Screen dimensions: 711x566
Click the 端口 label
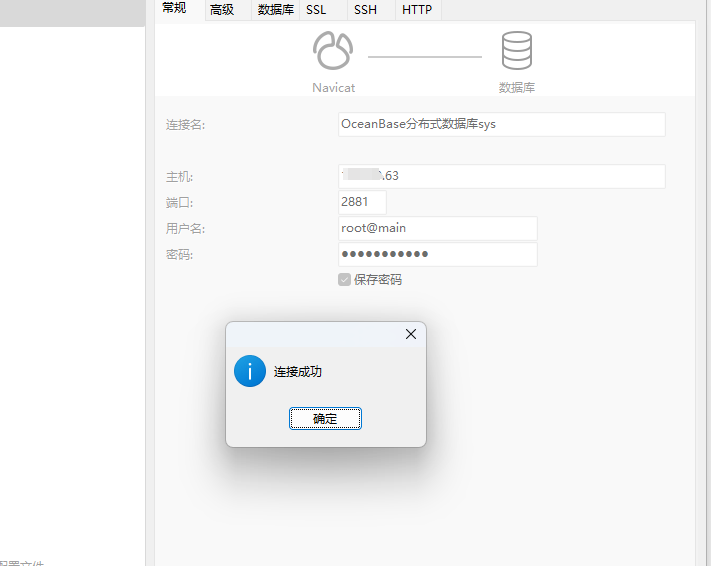[x=179, y=203]
